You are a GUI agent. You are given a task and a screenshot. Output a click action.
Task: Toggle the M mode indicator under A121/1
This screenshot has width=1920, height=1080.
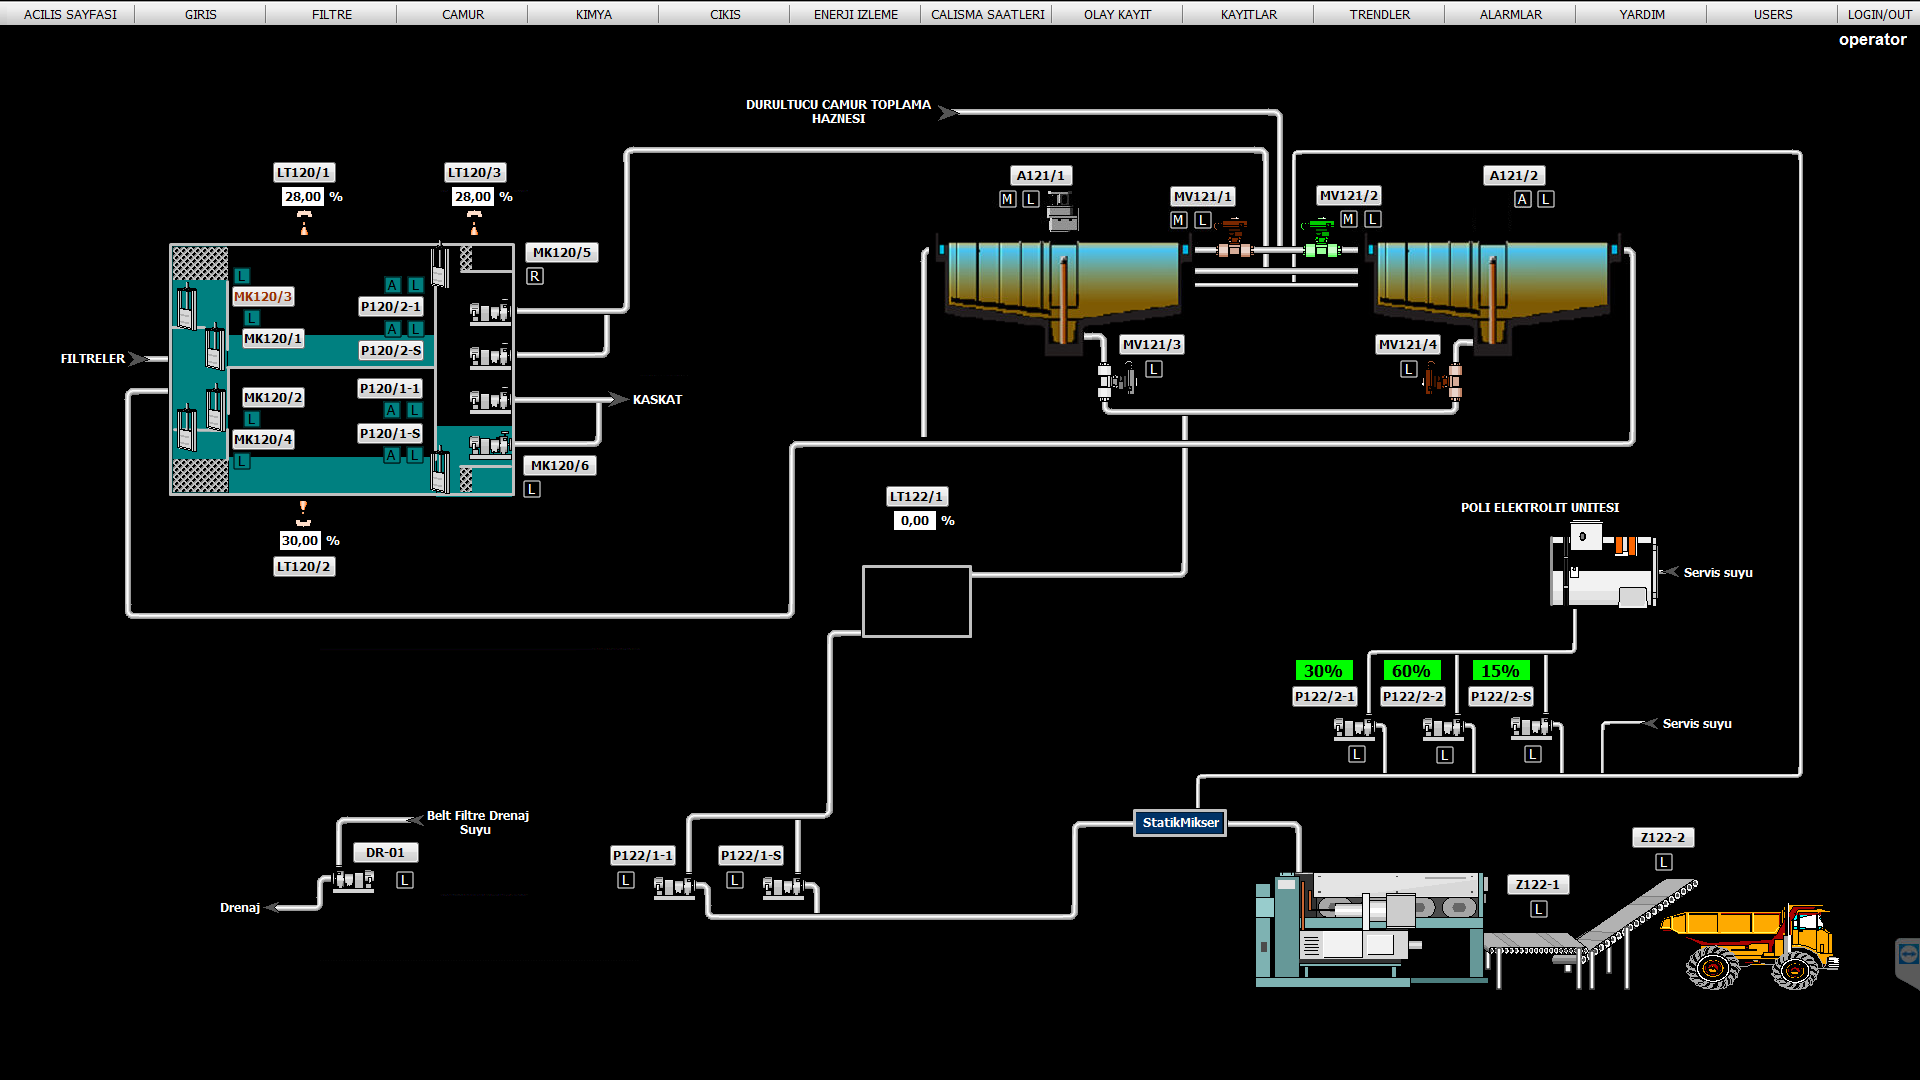click(1007, 200)
